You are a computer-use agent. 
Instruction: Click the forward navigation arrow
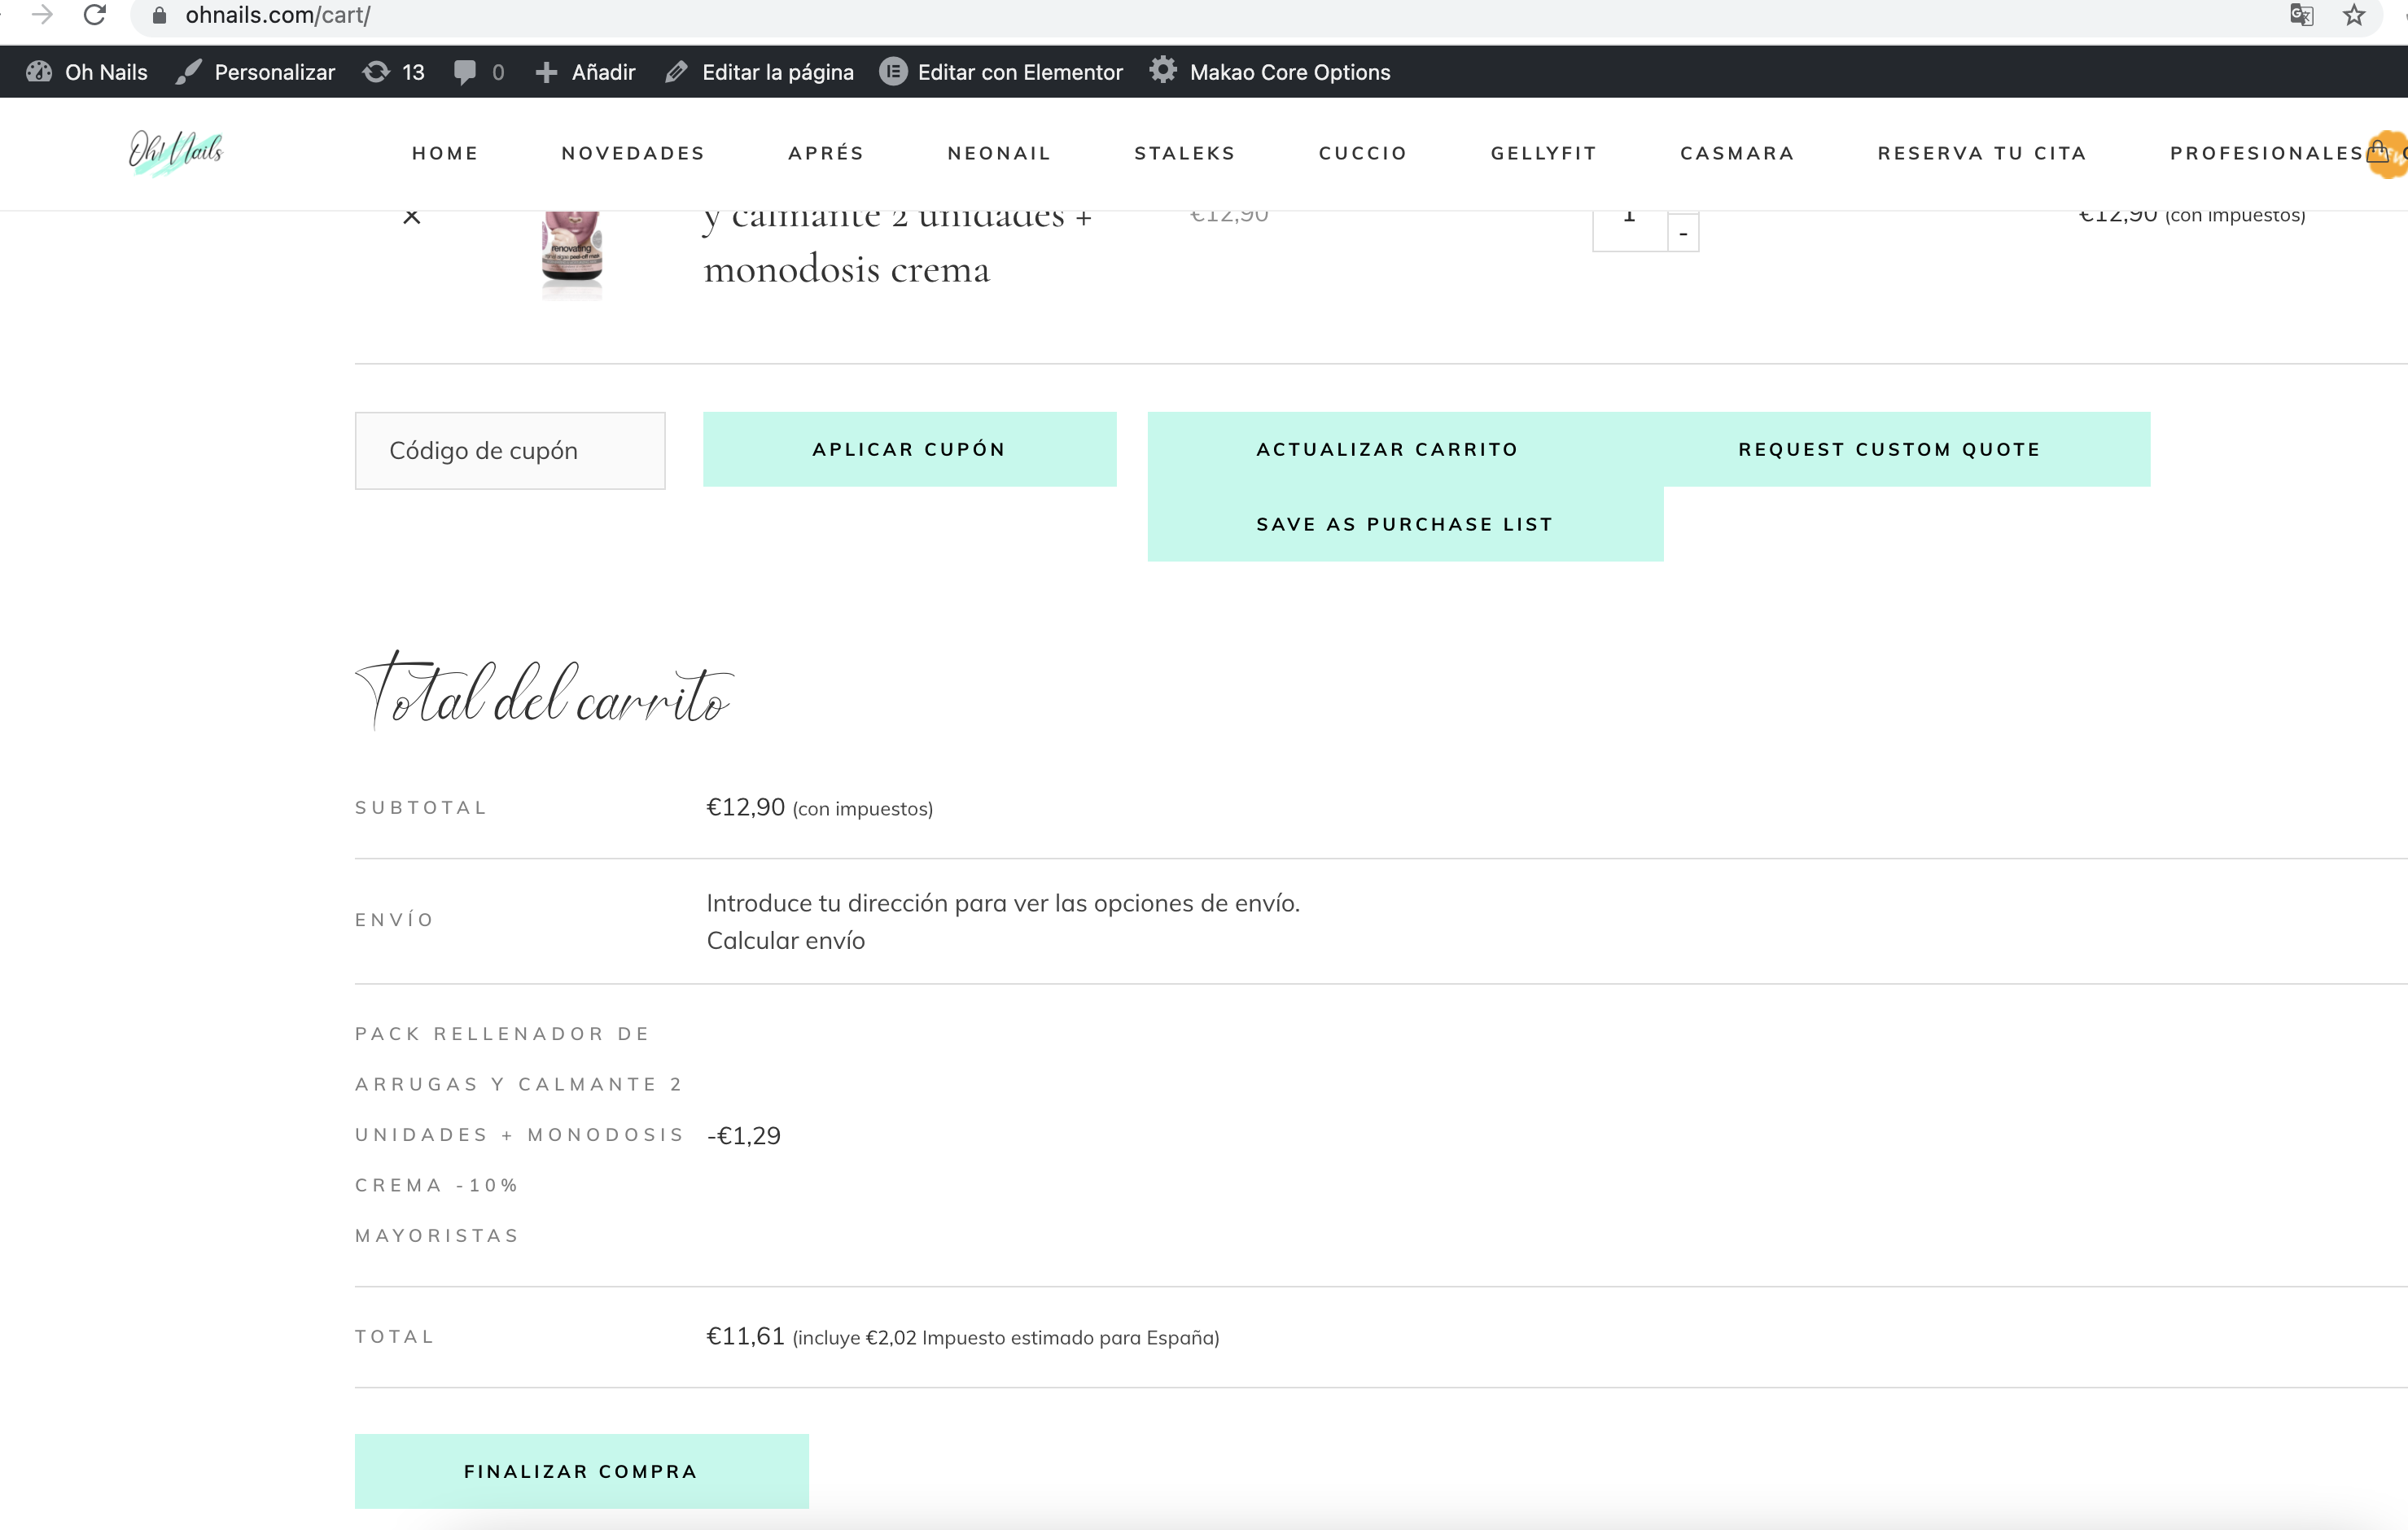pyautogui.click(x=41, y=15)
